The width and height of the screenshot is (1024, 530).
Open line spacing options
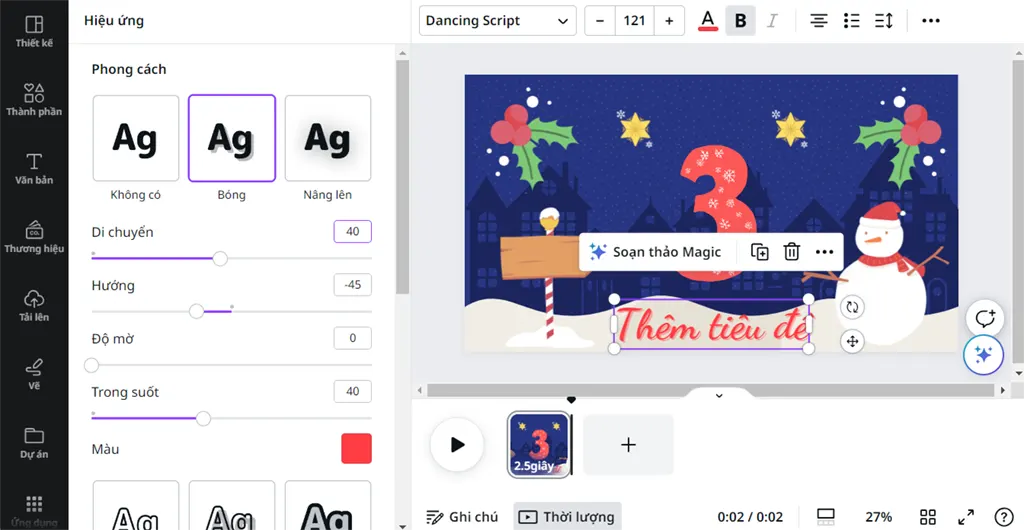(x=884, y=21)
